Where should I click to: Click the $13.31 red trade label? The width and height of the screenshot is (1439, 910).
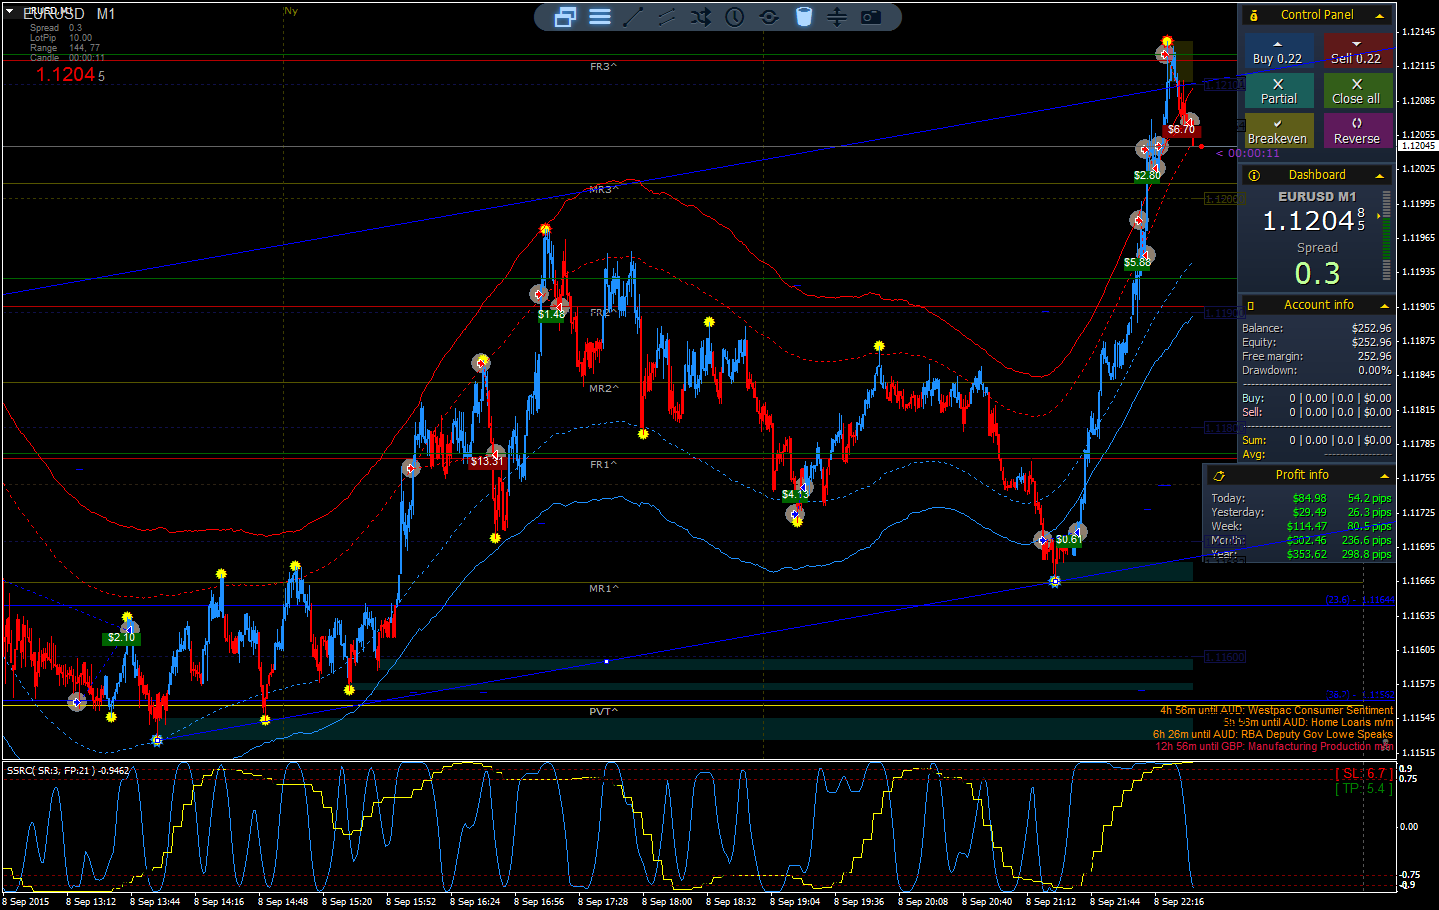click(487, 461)
